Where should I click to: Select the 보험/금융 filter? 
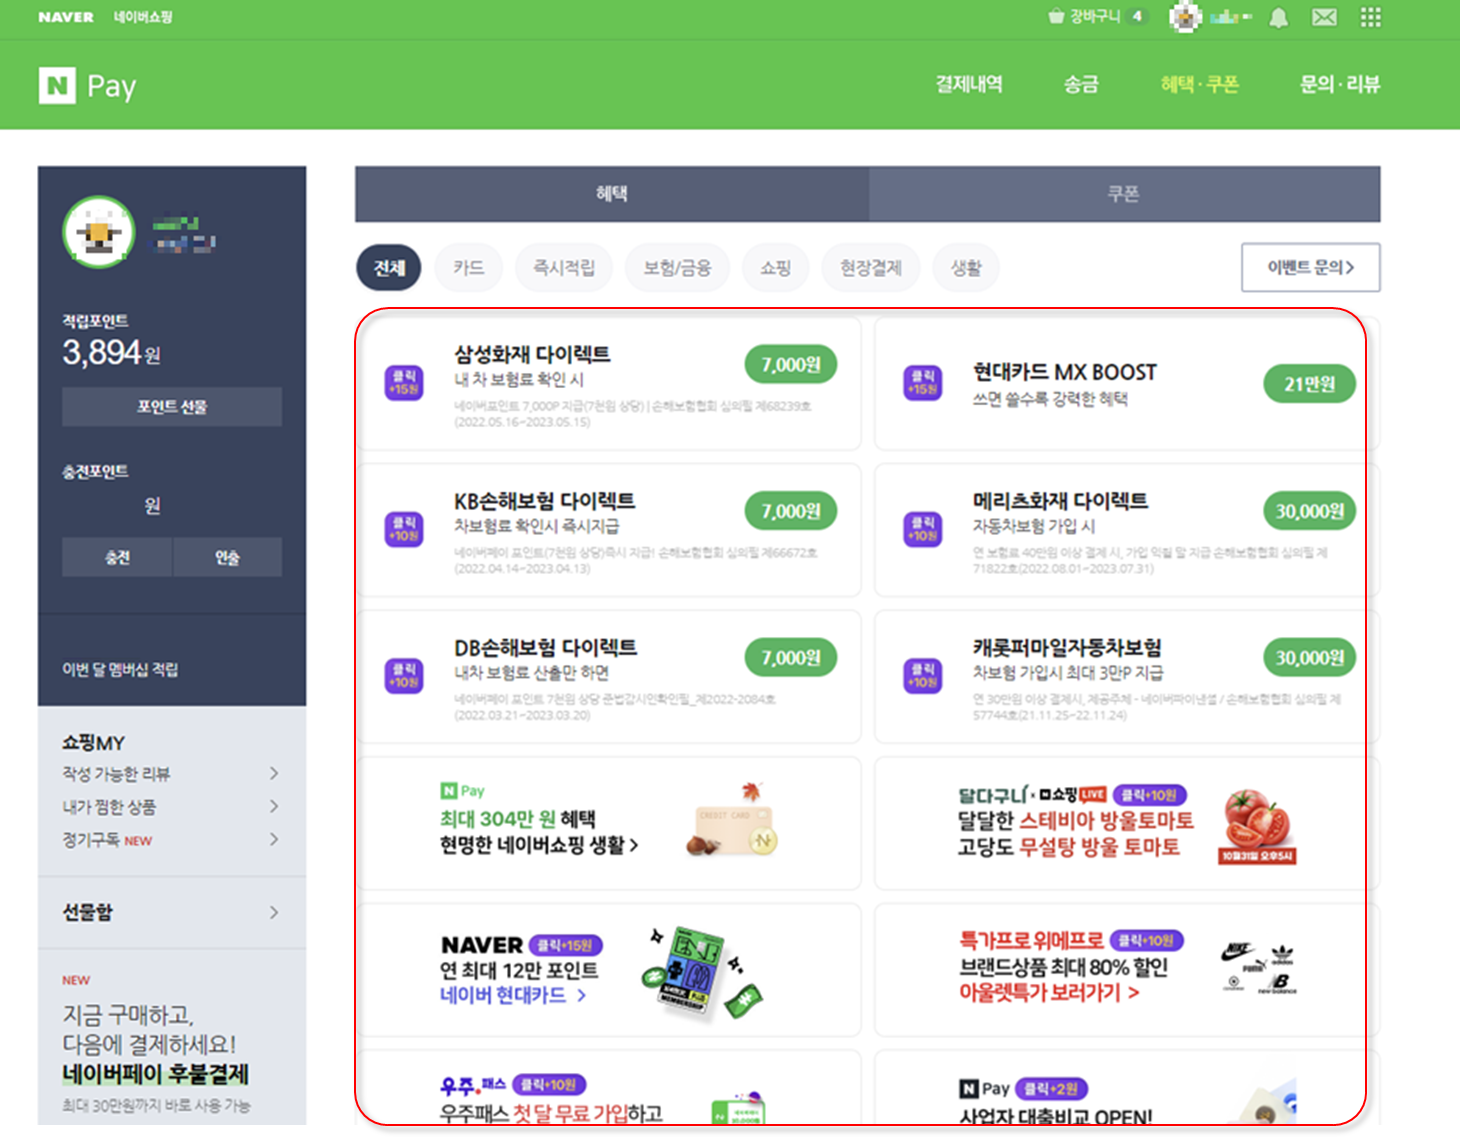[677, 268]
